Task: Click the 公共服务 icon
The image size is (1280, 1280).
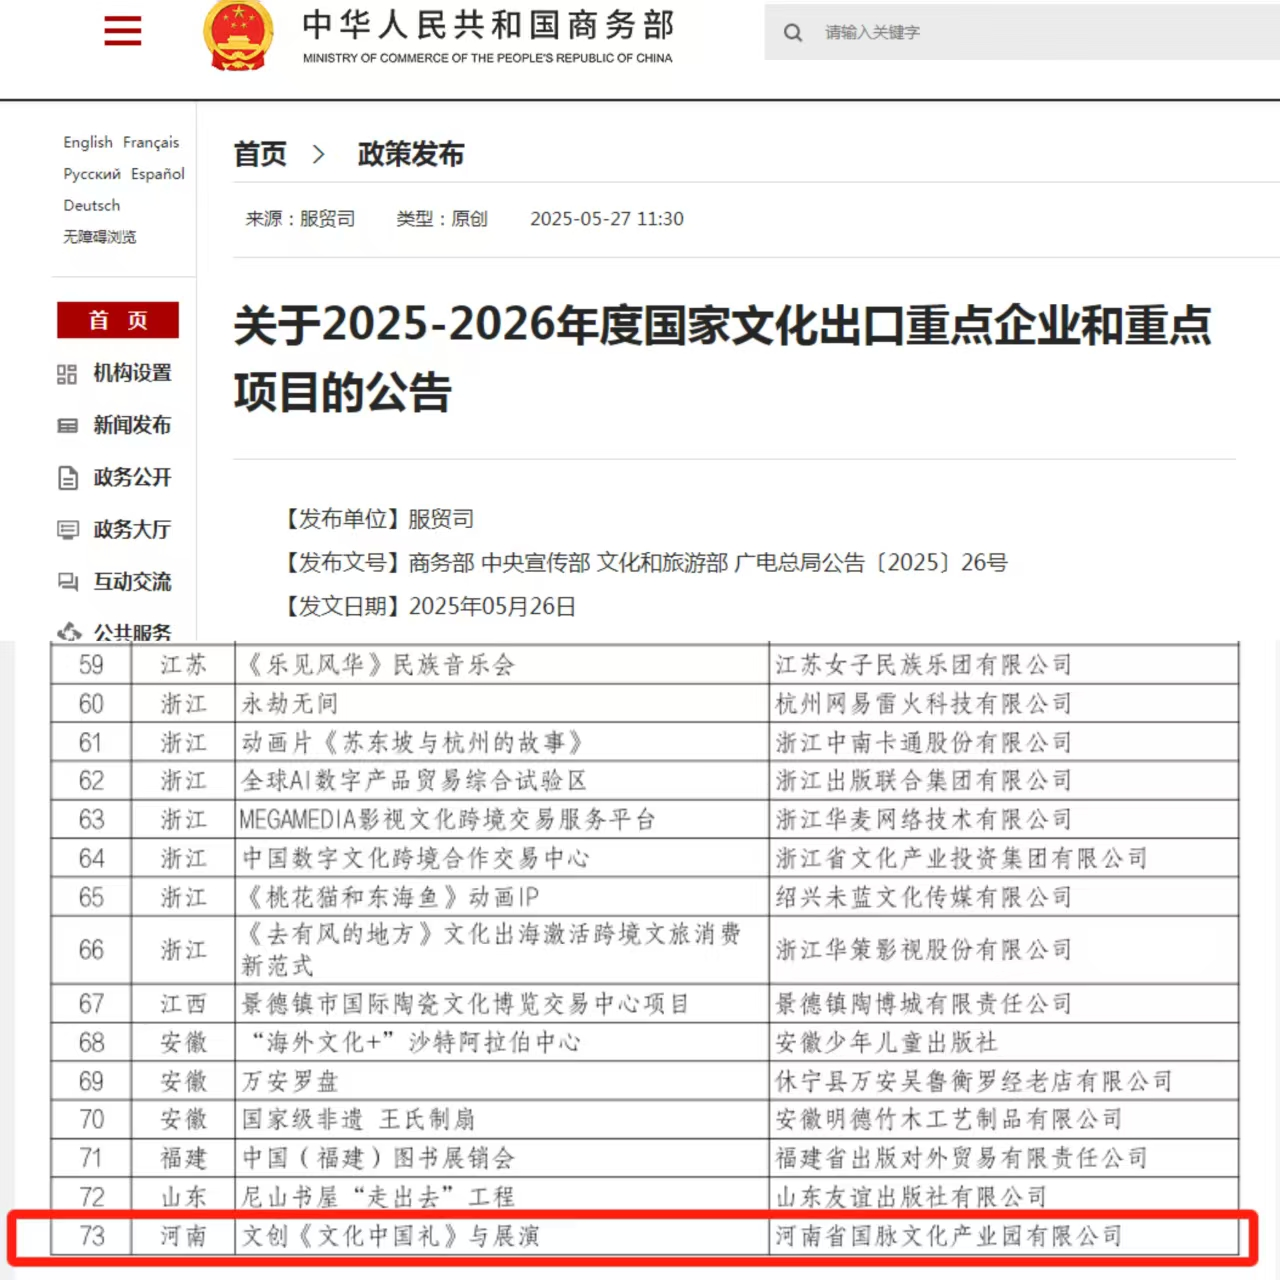Action: [68, 632]
